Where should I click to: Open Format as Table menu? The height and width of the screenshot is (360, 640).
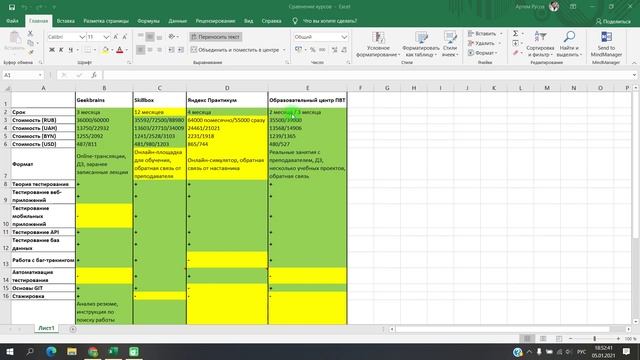tap(420, 44)
